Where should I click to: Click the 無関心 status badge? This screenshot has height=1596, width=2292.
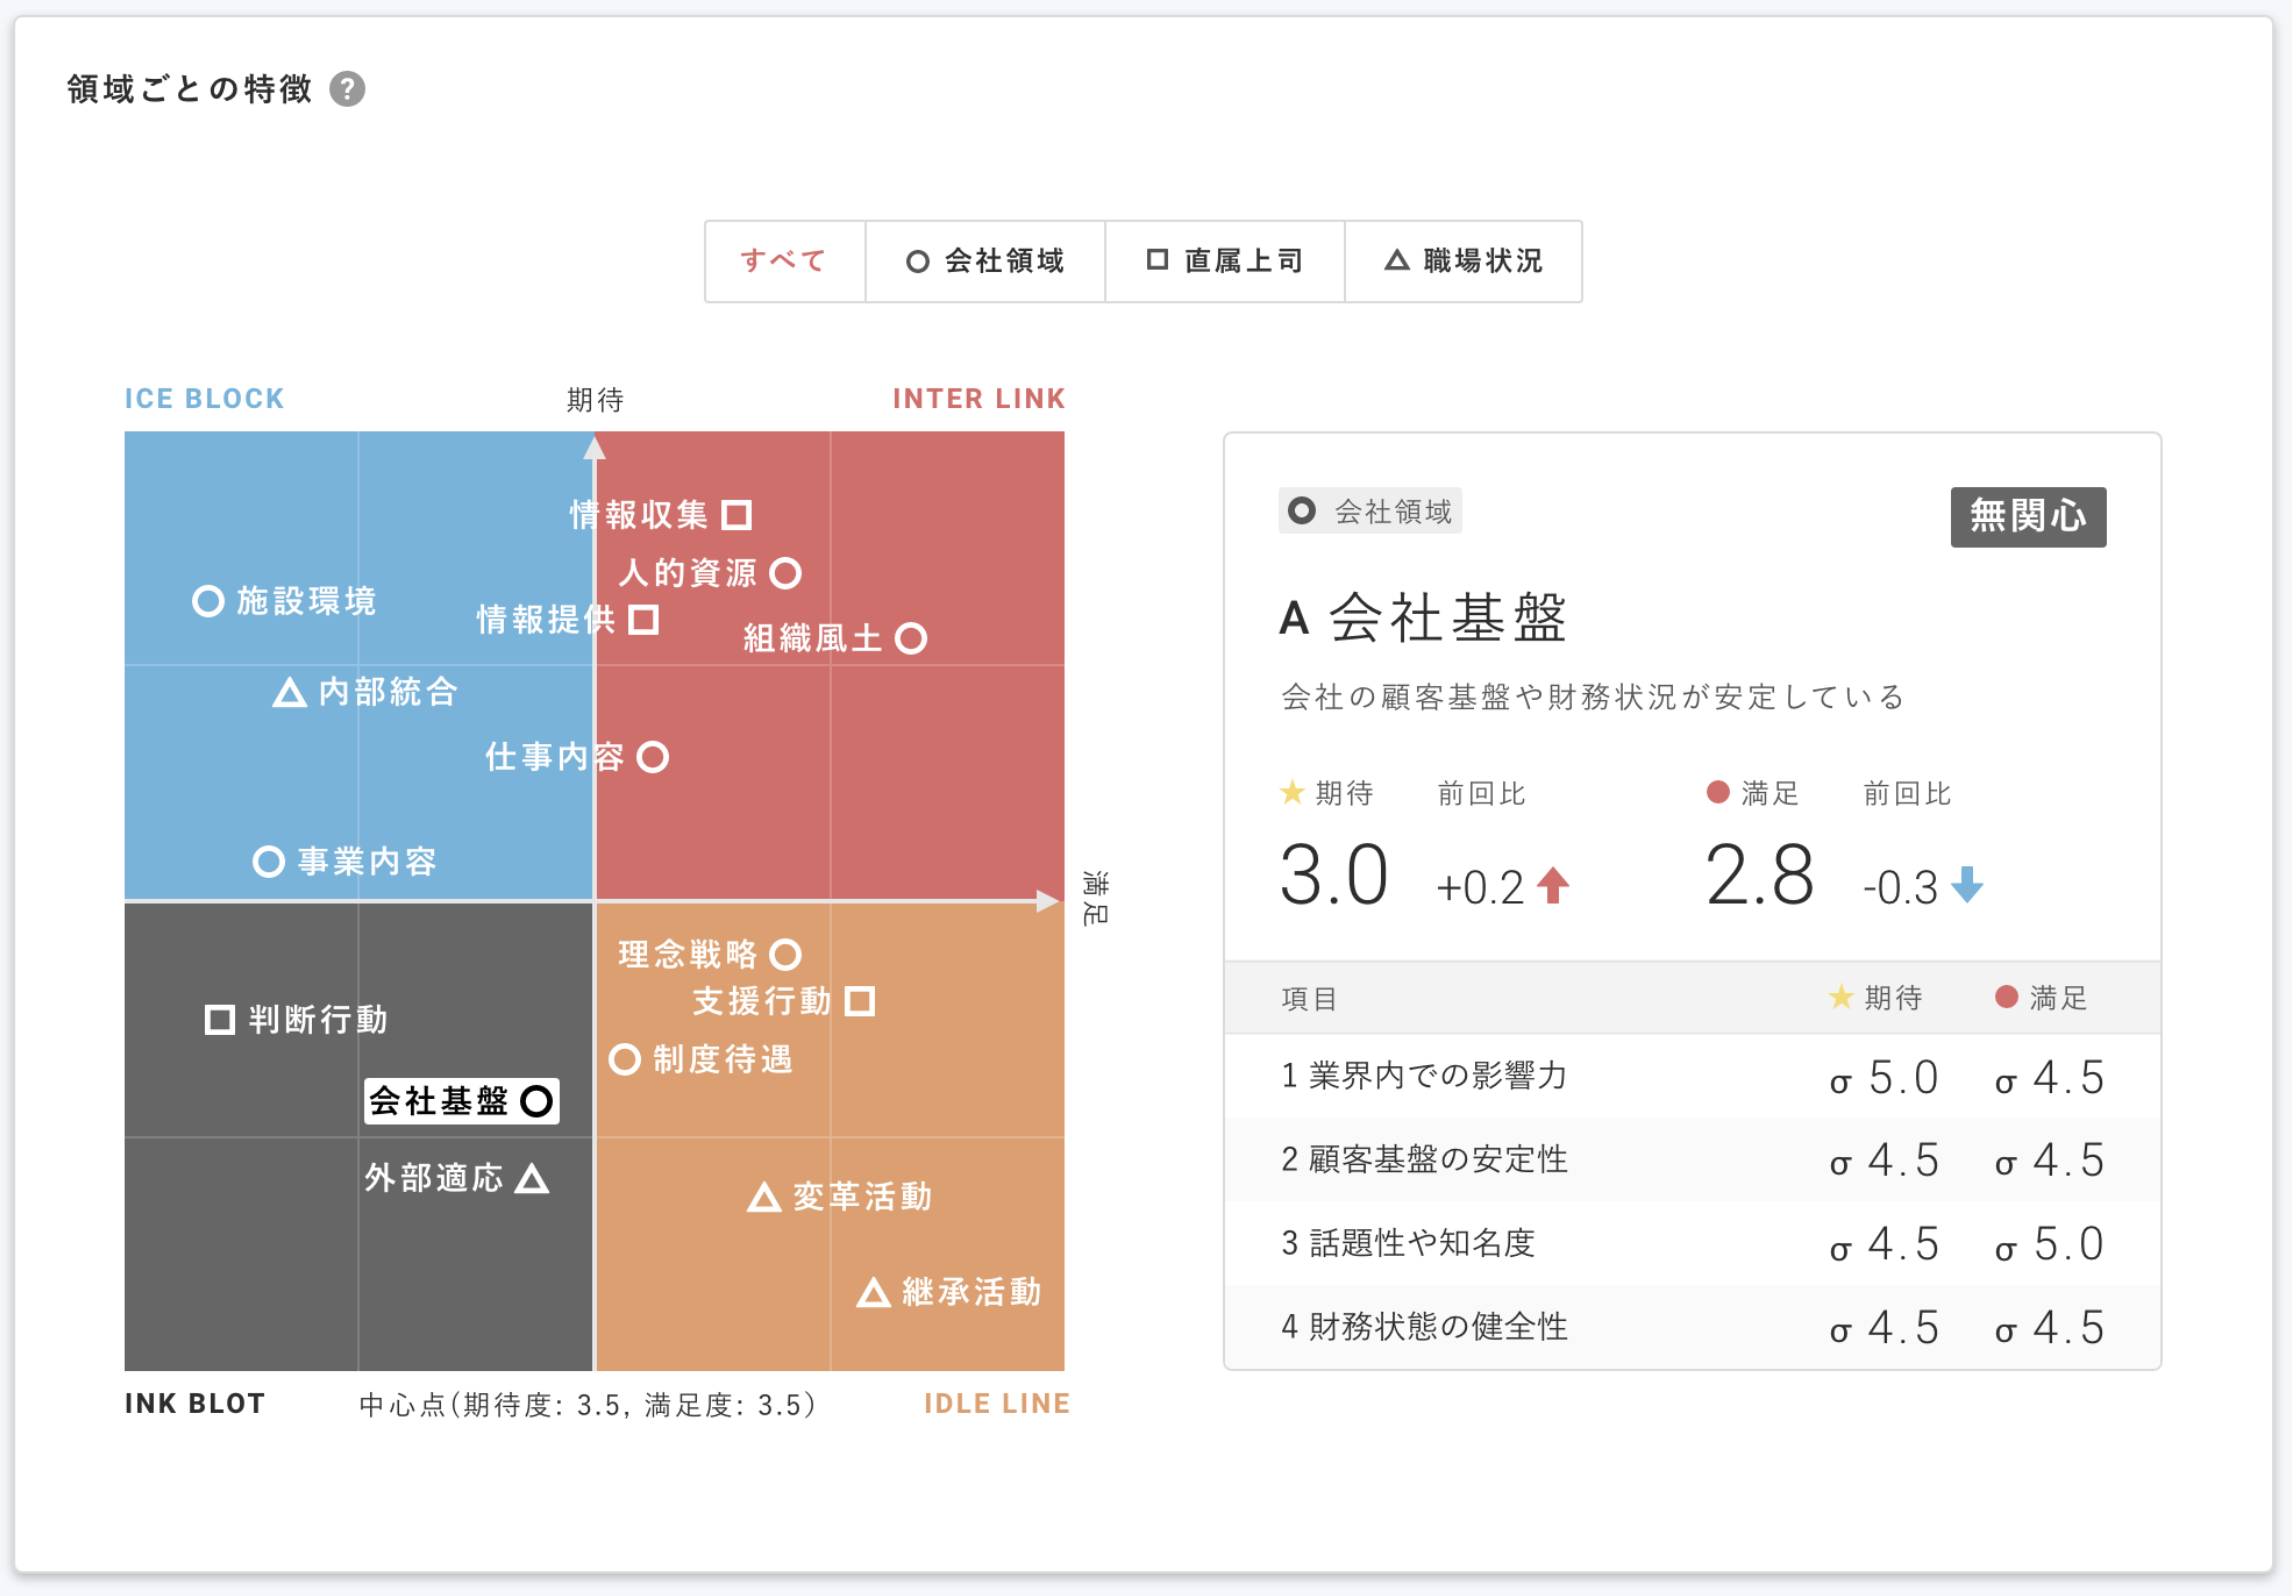(x=2027, y=517)
